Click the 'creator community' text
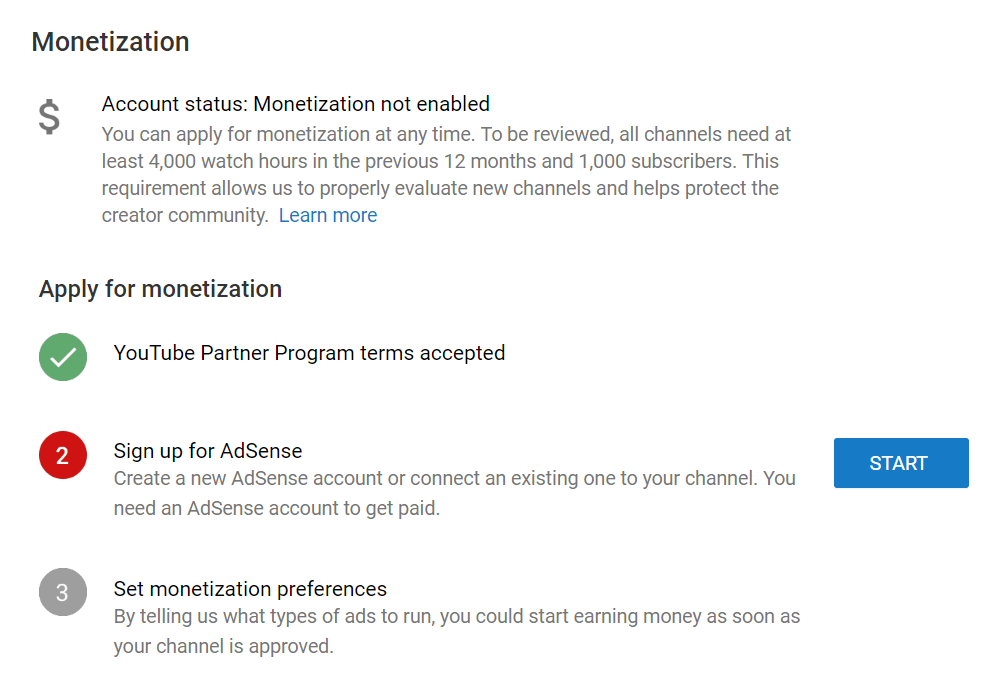1003x698 pixels. point(185,215)
